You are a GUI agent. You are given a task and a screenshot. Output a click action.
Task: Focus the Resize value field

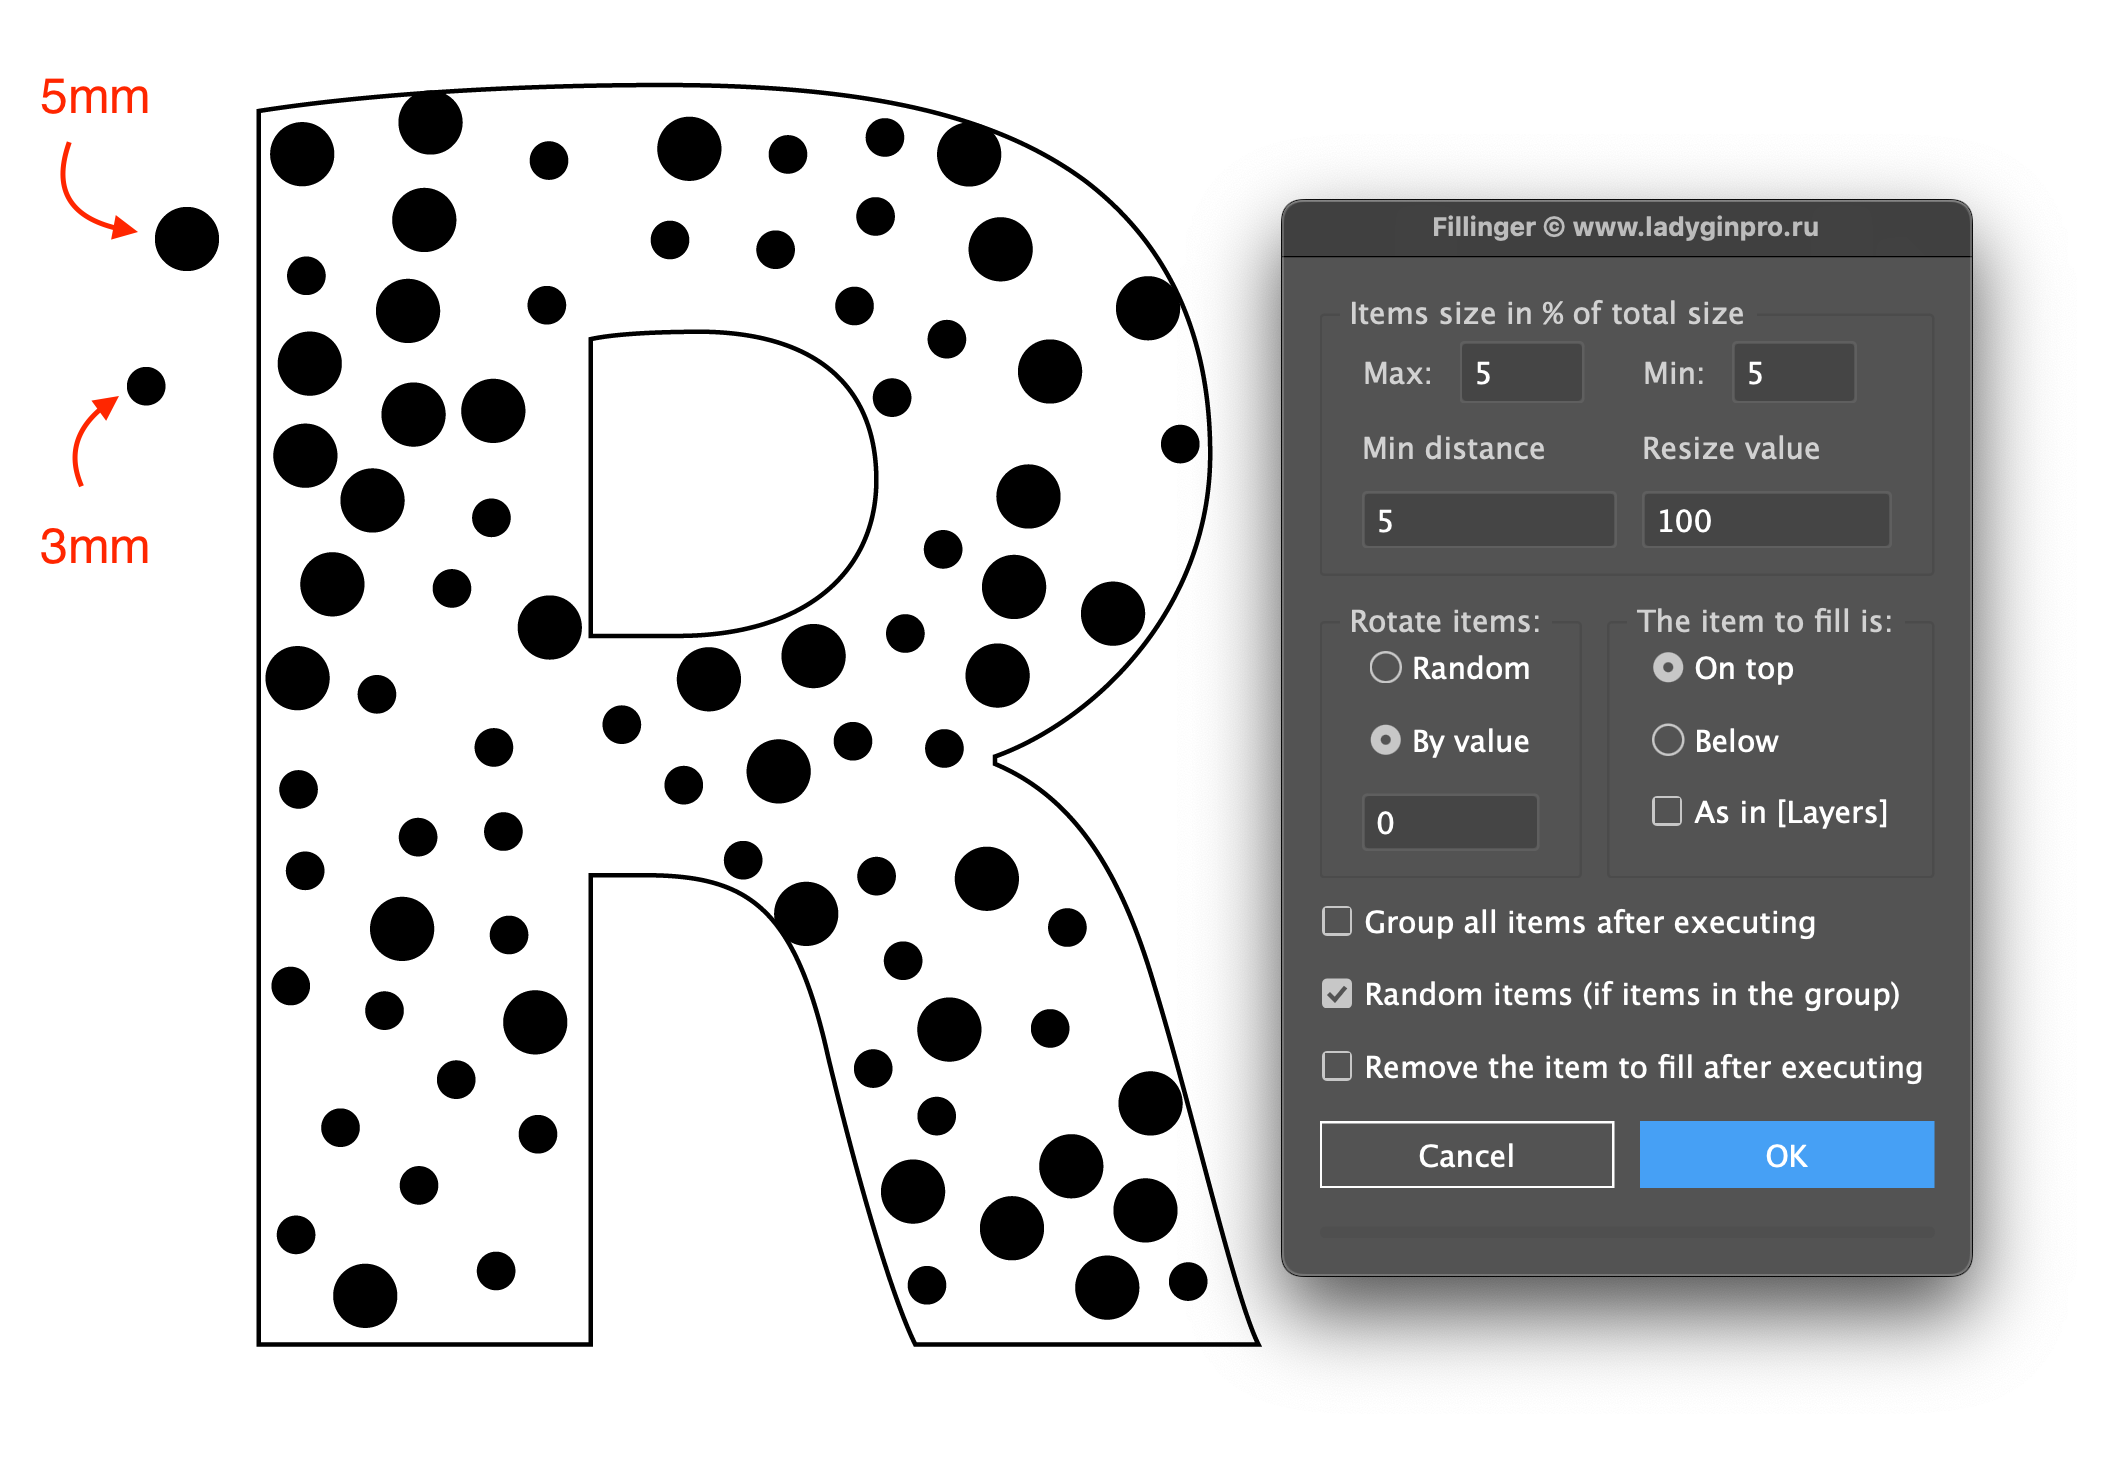tap(1765, 520)
